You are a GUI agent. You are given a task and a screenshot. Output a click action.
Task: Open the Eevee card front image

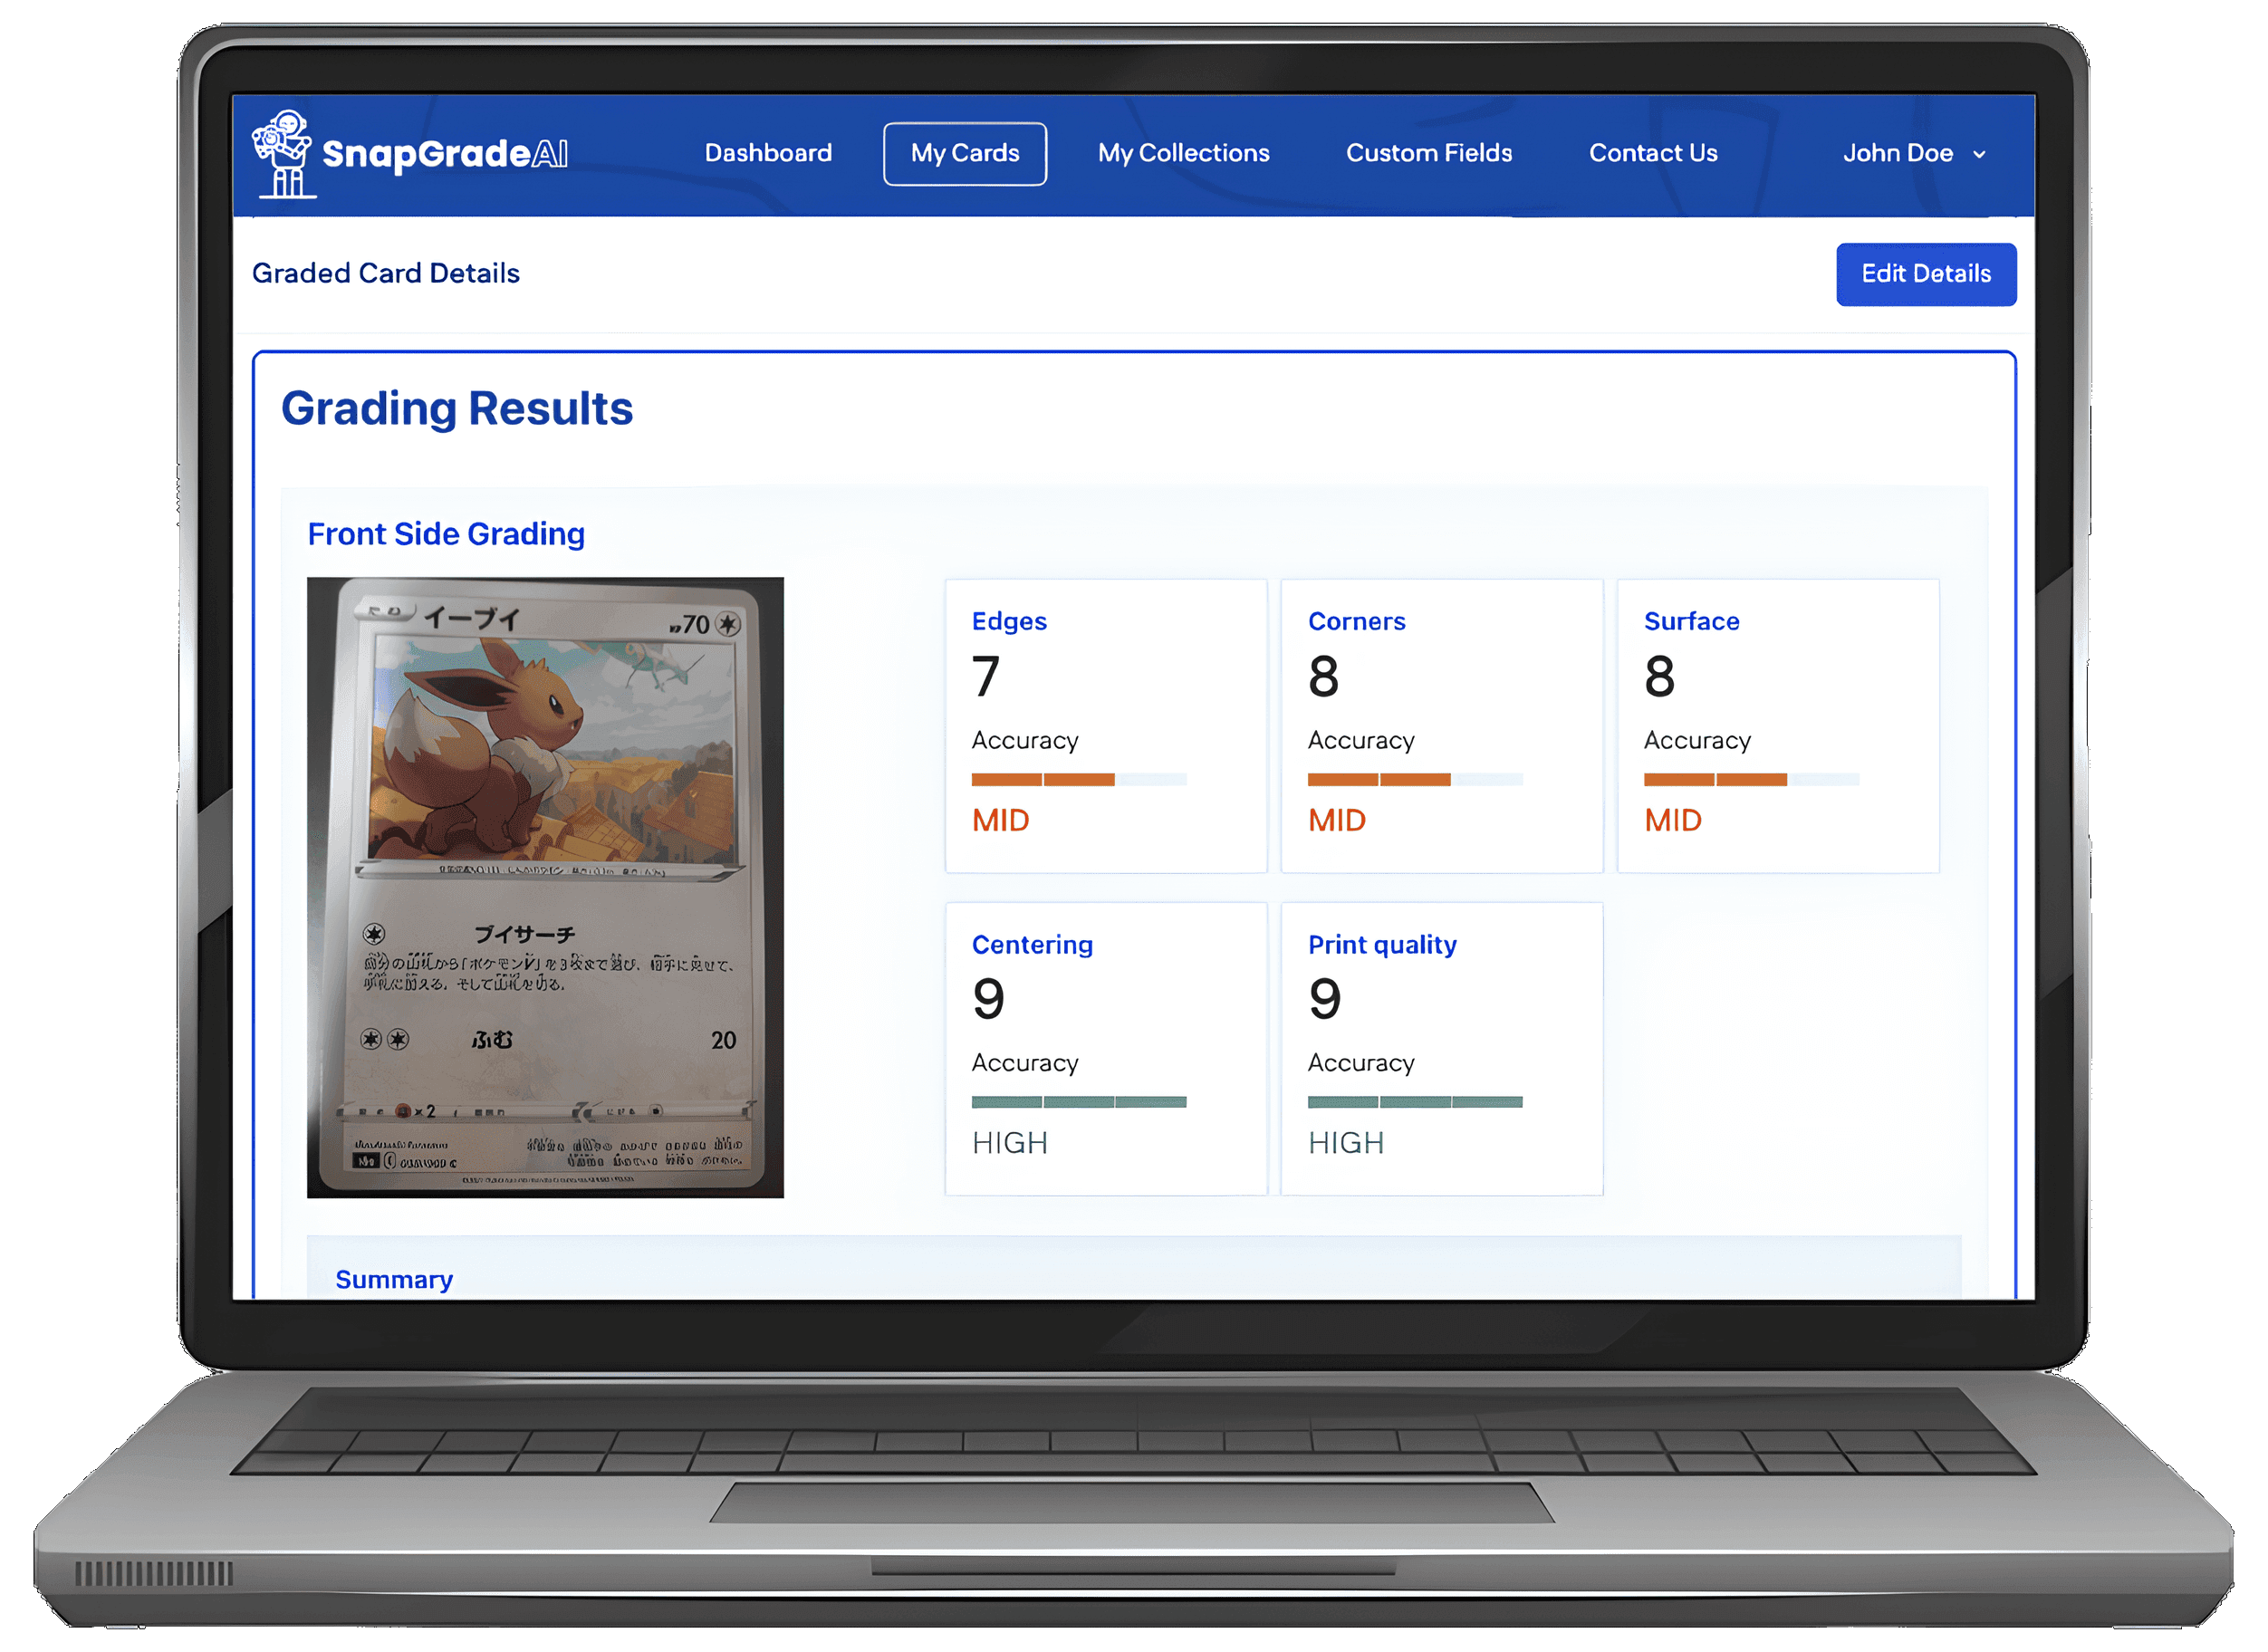coord(545,887)
